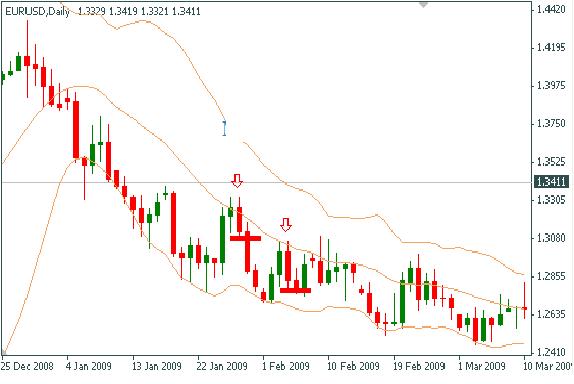Click the 25 Dec 2008 date label

[27, 366]
